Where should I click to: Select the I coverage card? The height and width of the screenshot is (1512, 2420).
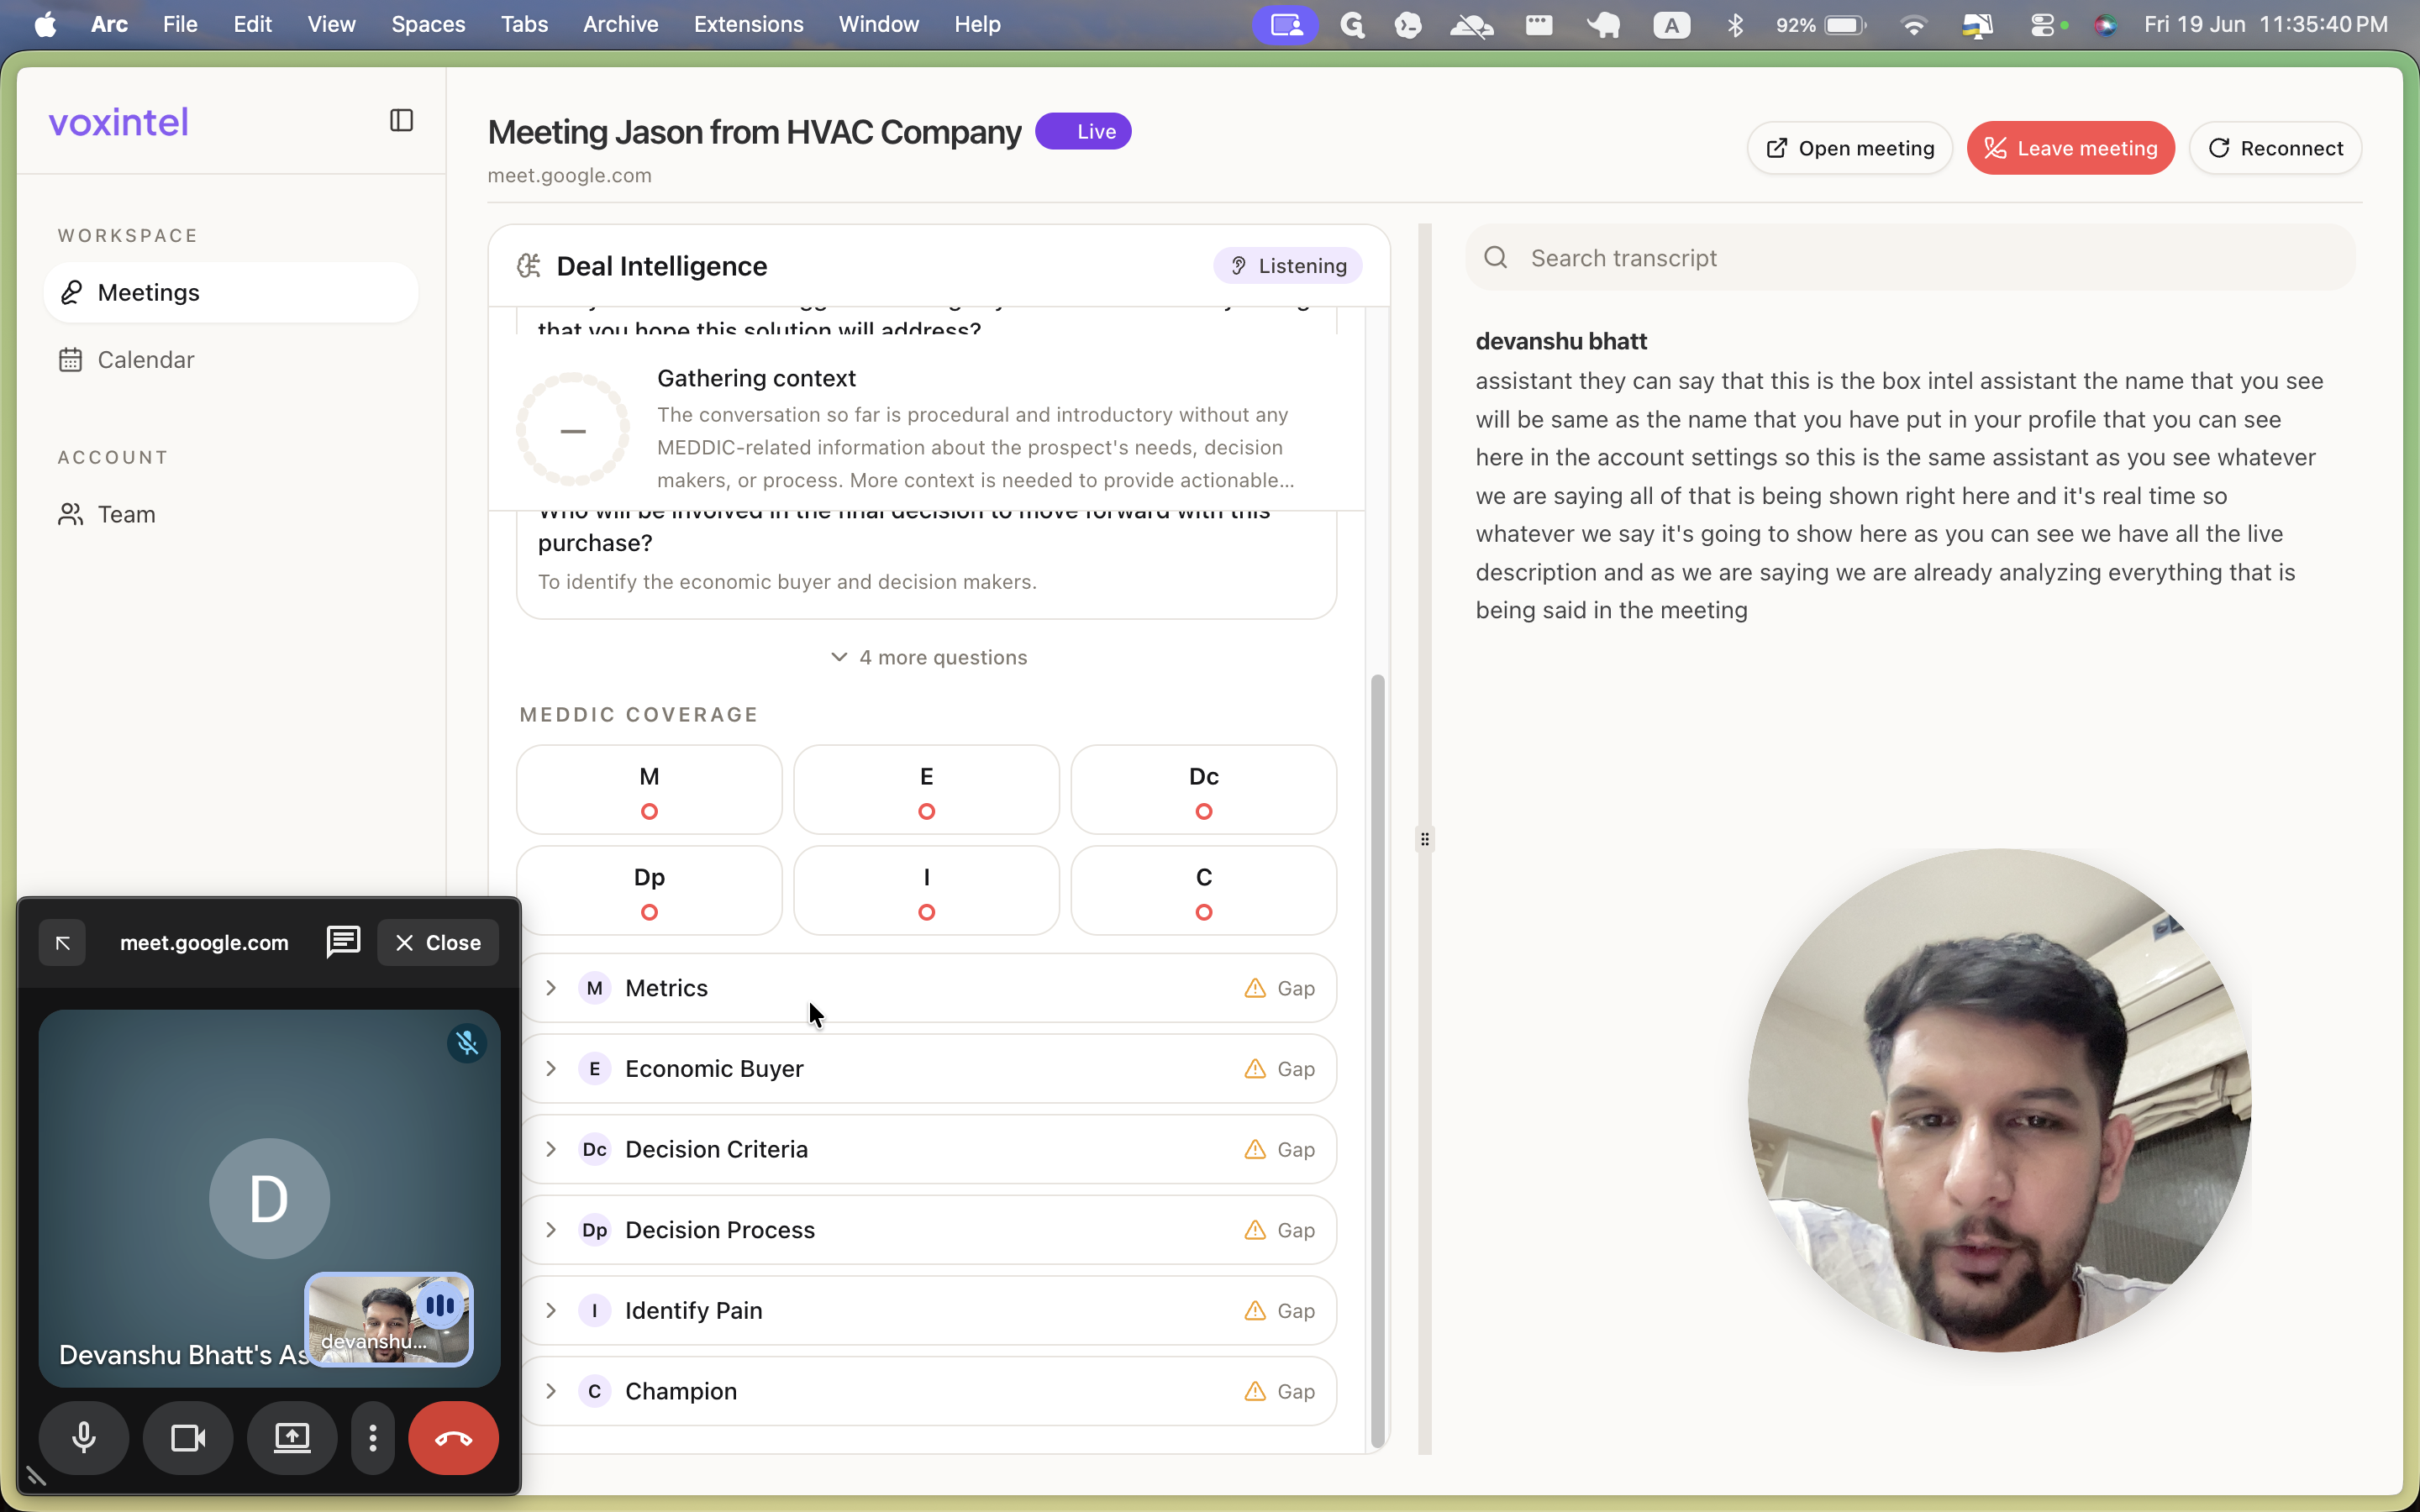tap(926, 891)
